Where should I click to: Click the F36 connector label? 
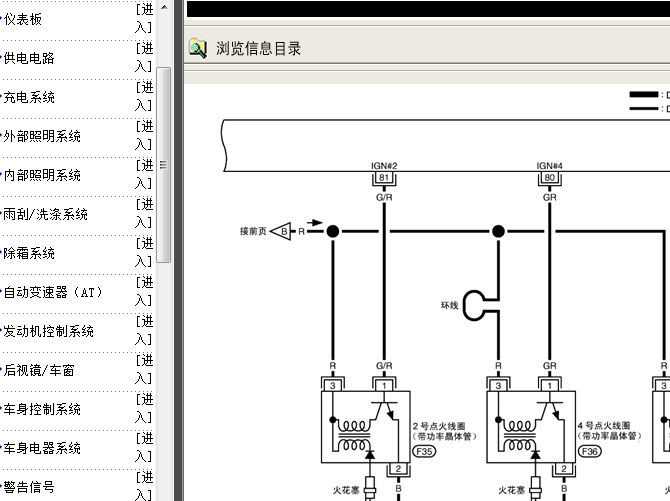[x=590, y=451]
